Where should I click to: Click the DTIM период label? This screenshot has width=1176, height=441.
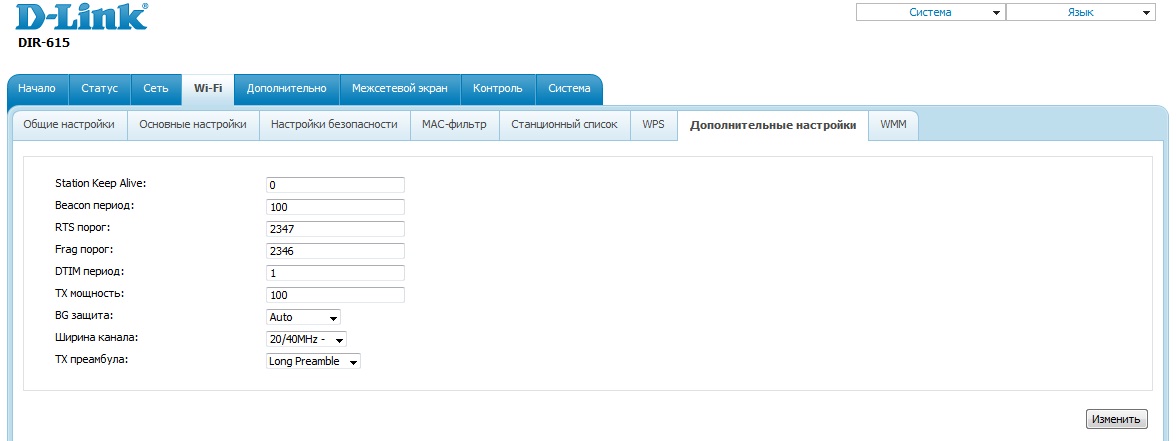click(89, 271)
